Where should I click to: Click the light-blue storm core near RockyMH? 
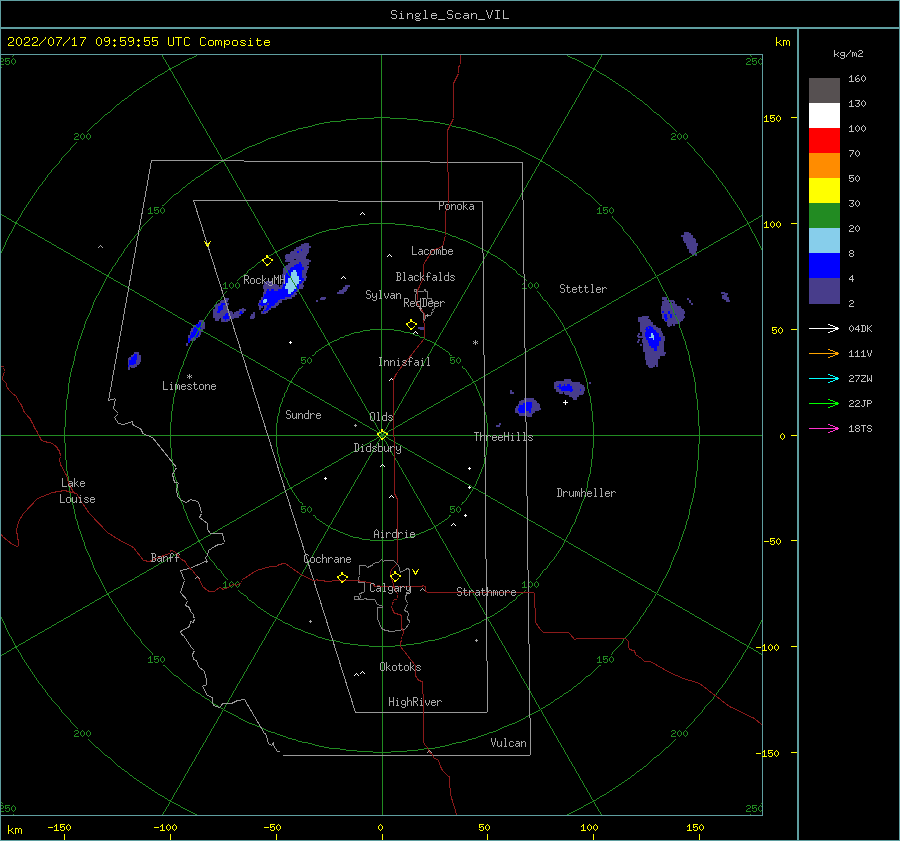pyautogui.click(x=293, y=280)
